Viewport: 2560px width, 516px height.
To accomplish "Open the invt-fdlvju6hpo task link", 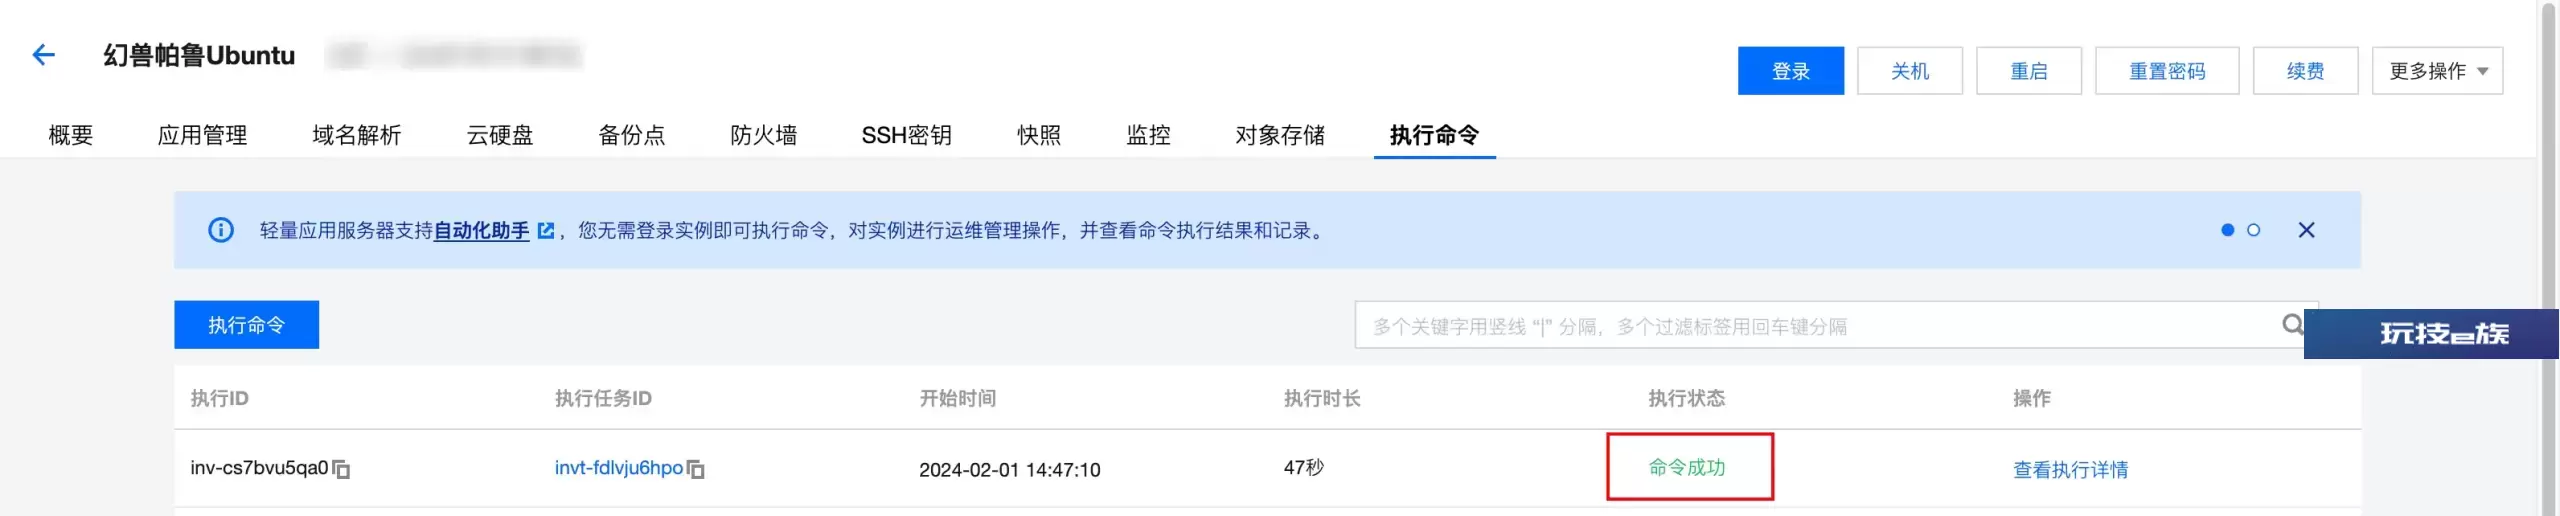I will [618, 468].
